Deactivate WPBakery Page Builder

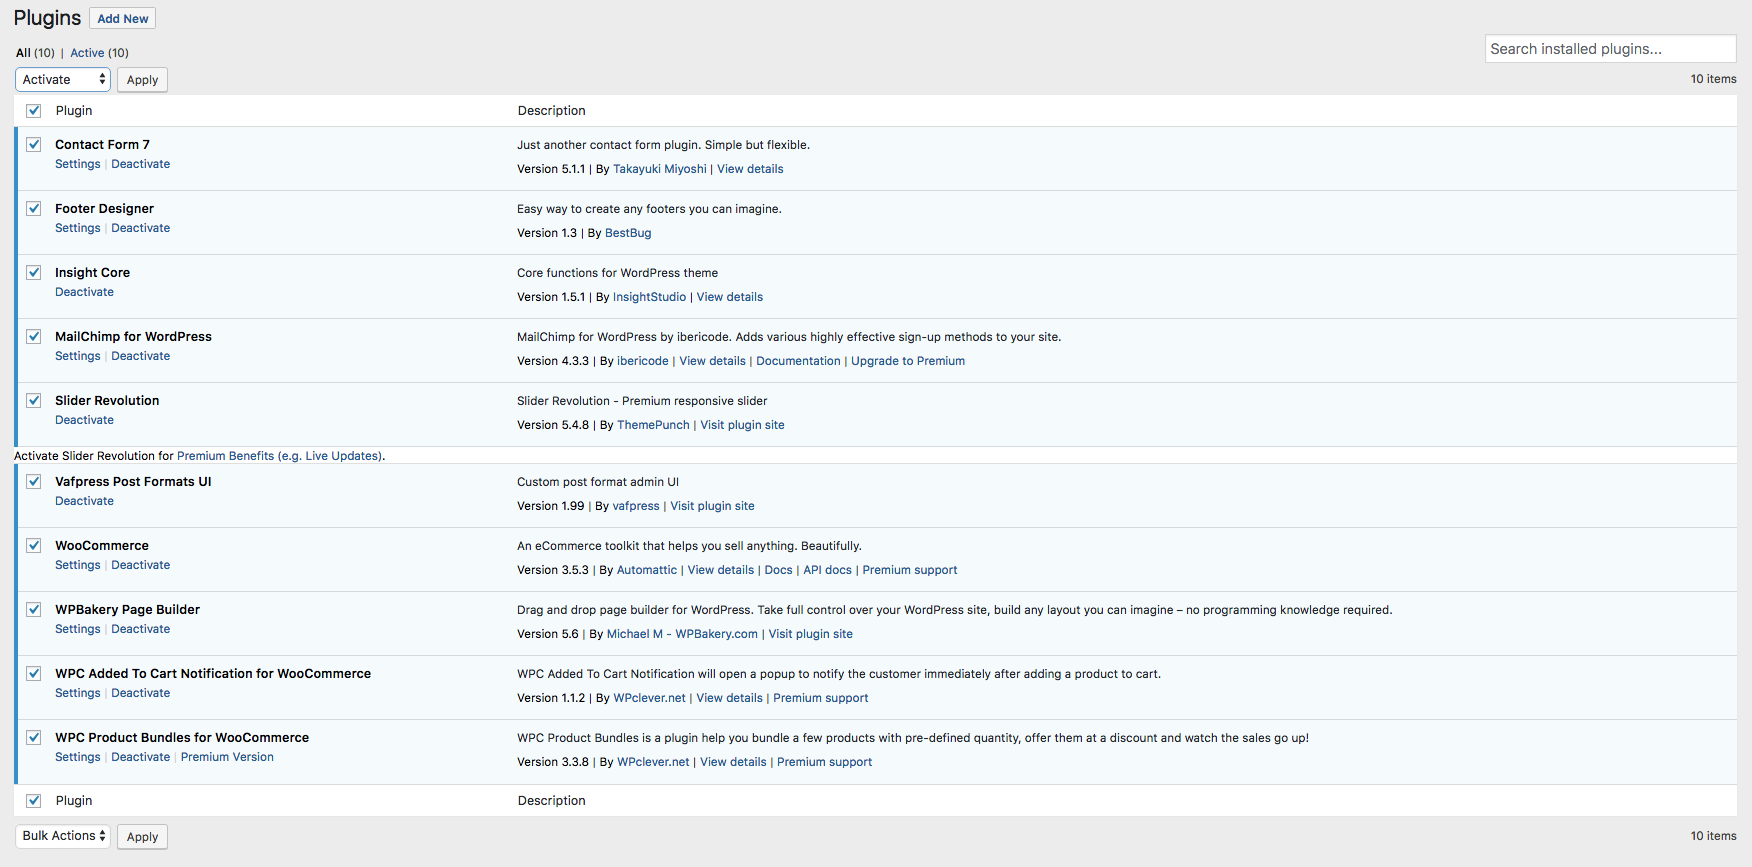(x=141, y=629)
